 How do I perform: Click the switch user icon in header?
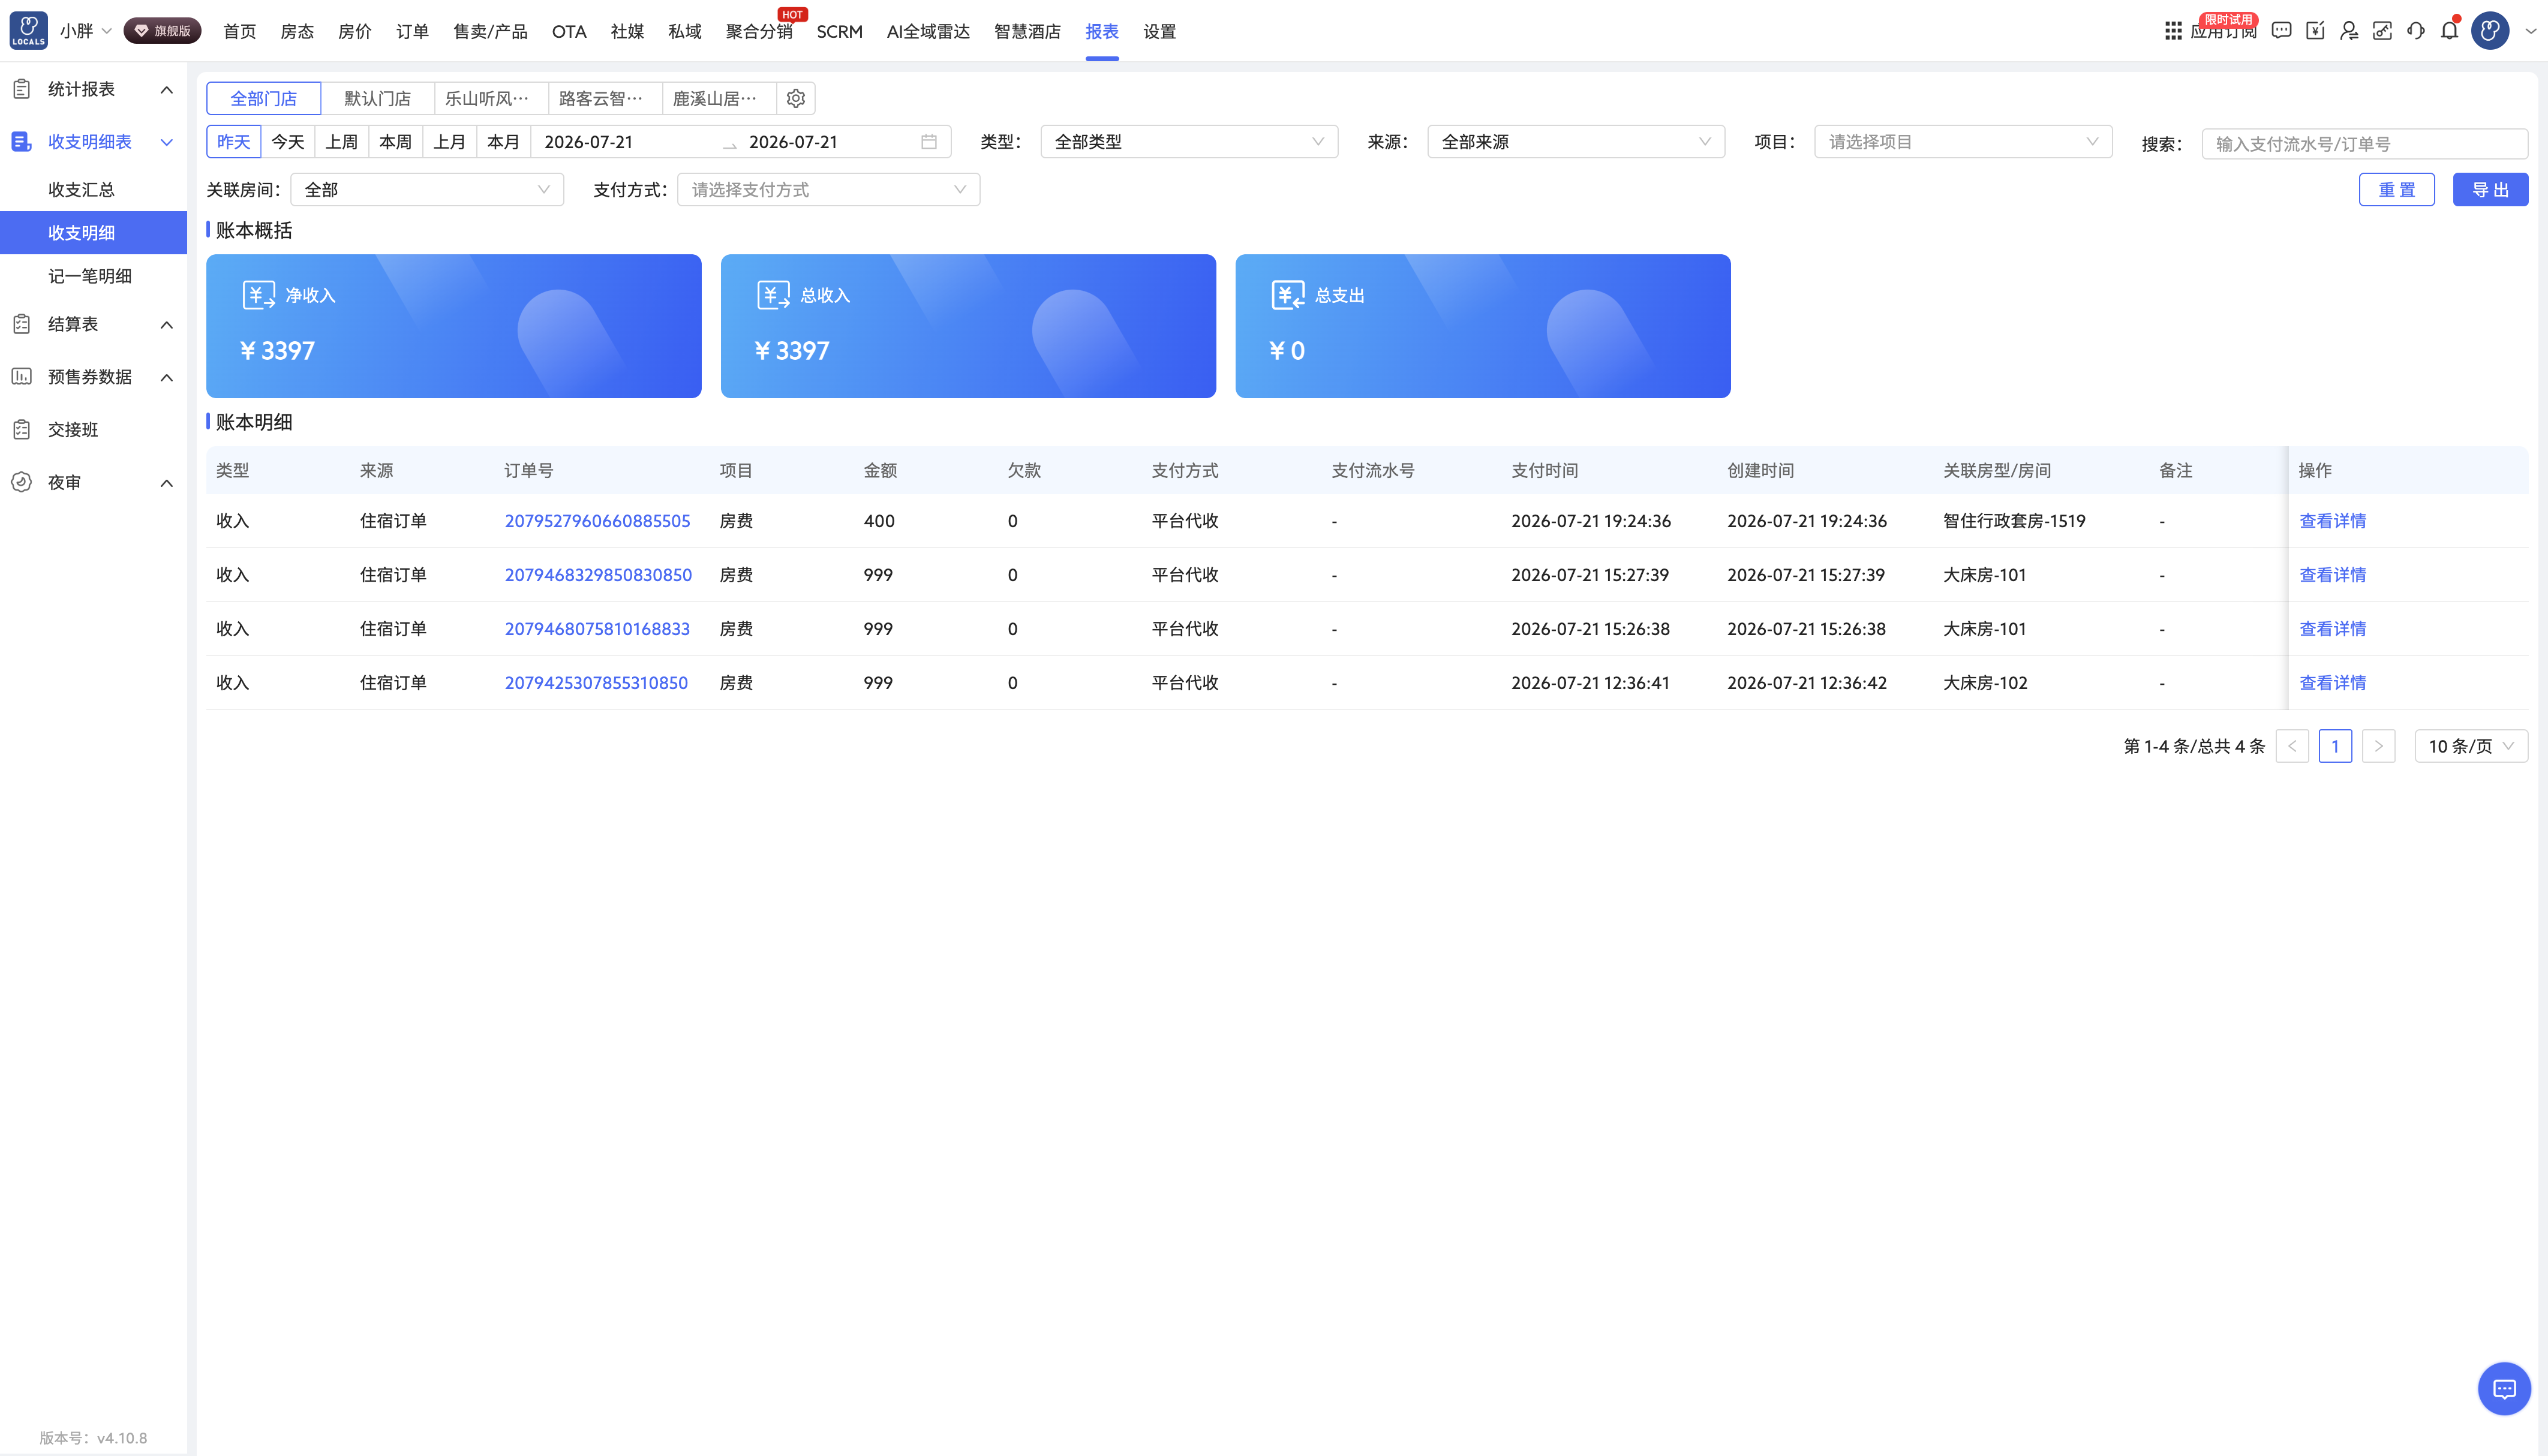coord(2349,31)
